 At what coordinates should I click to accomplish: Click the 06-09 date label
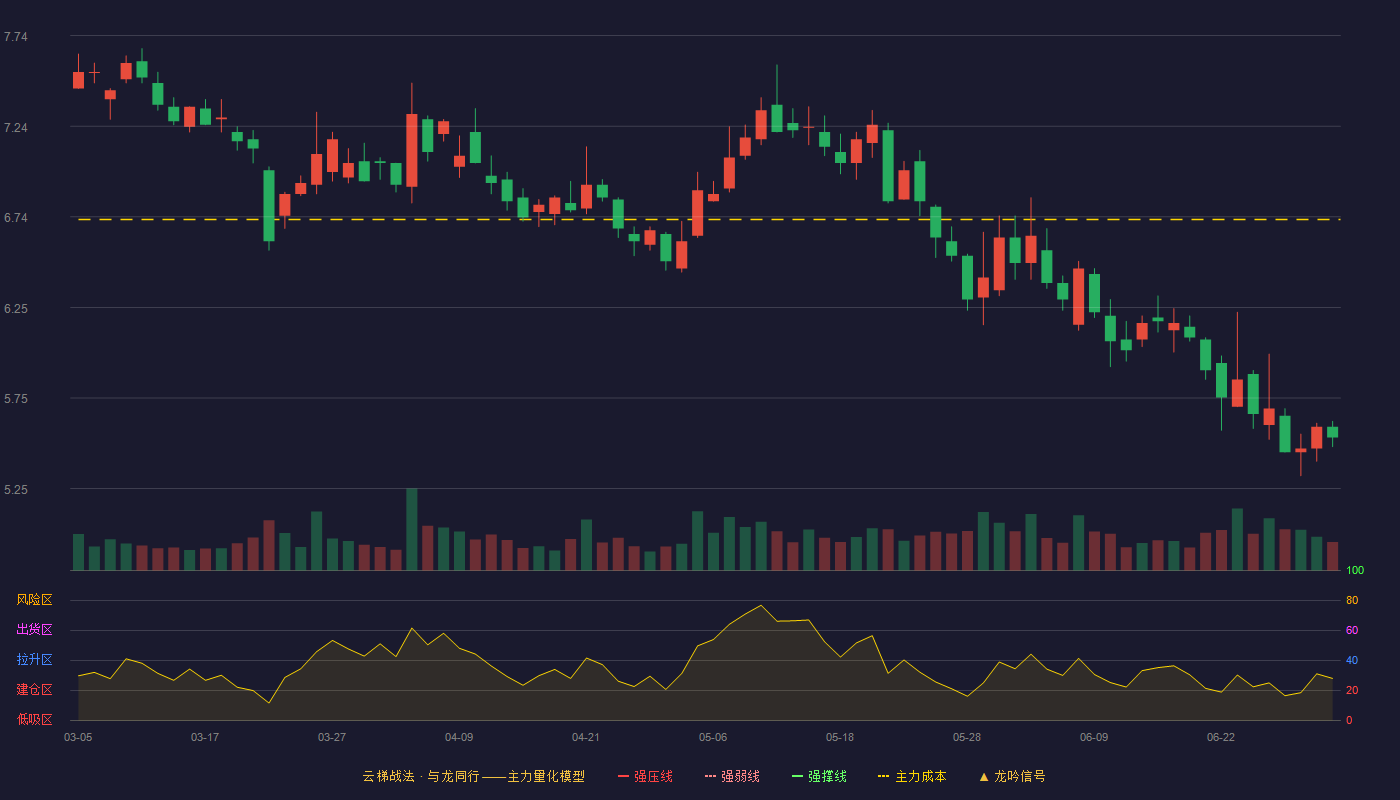1094,737
